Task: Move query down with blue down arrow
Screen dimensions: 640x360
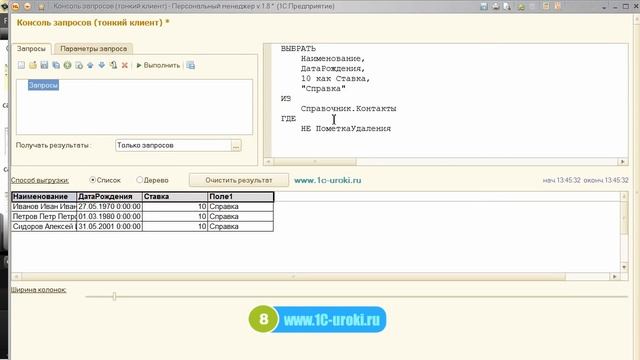Action: point(102,65)
